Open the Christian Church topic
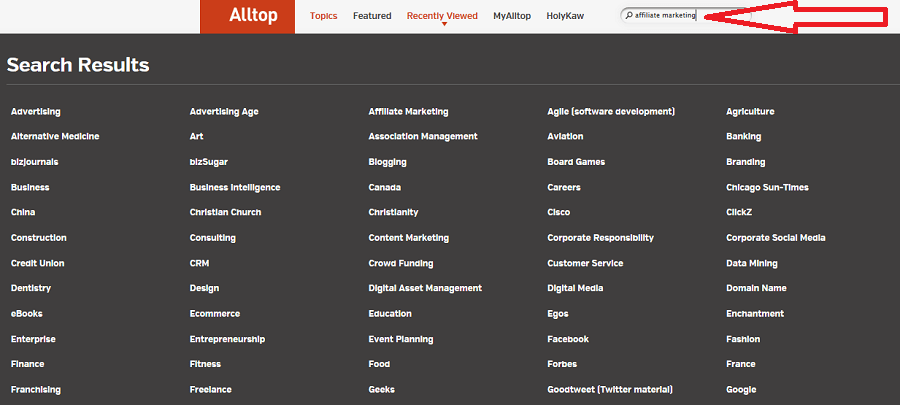Screen dimensions: 900x405 click(226, 212)
